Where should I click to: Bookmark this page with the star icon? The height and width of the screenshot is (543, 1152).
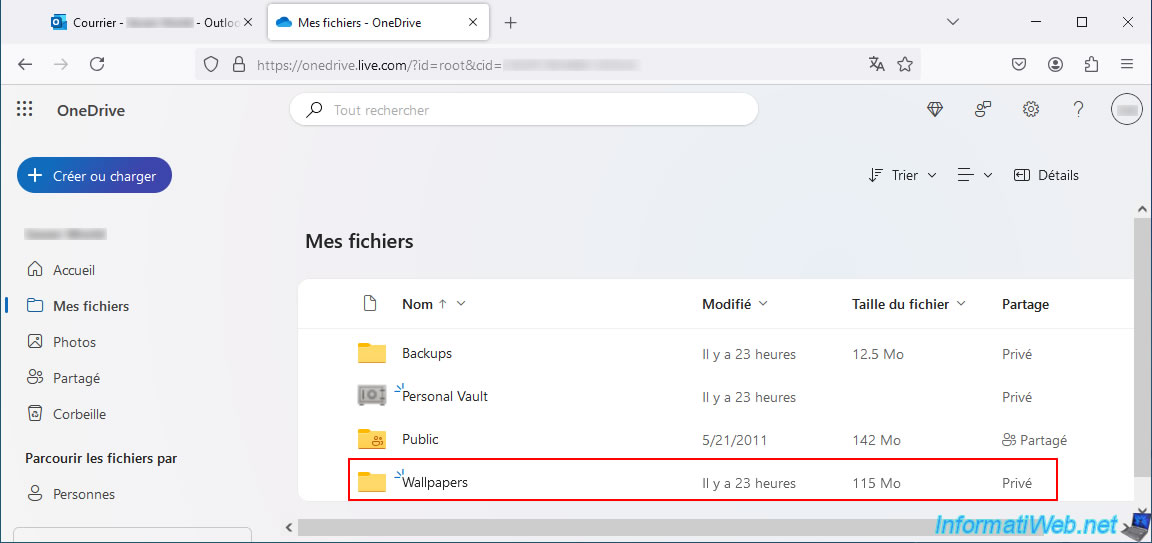tap(905, 64)
